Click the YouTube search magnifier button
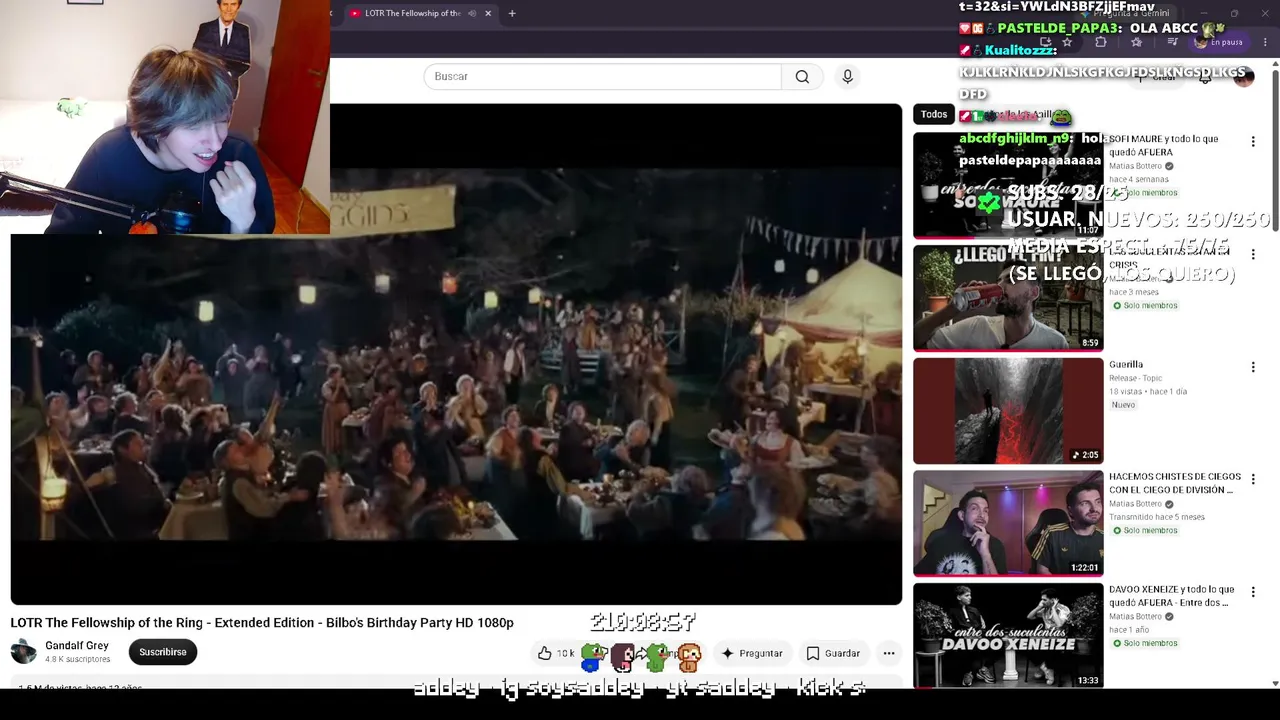 click(802, 76)
